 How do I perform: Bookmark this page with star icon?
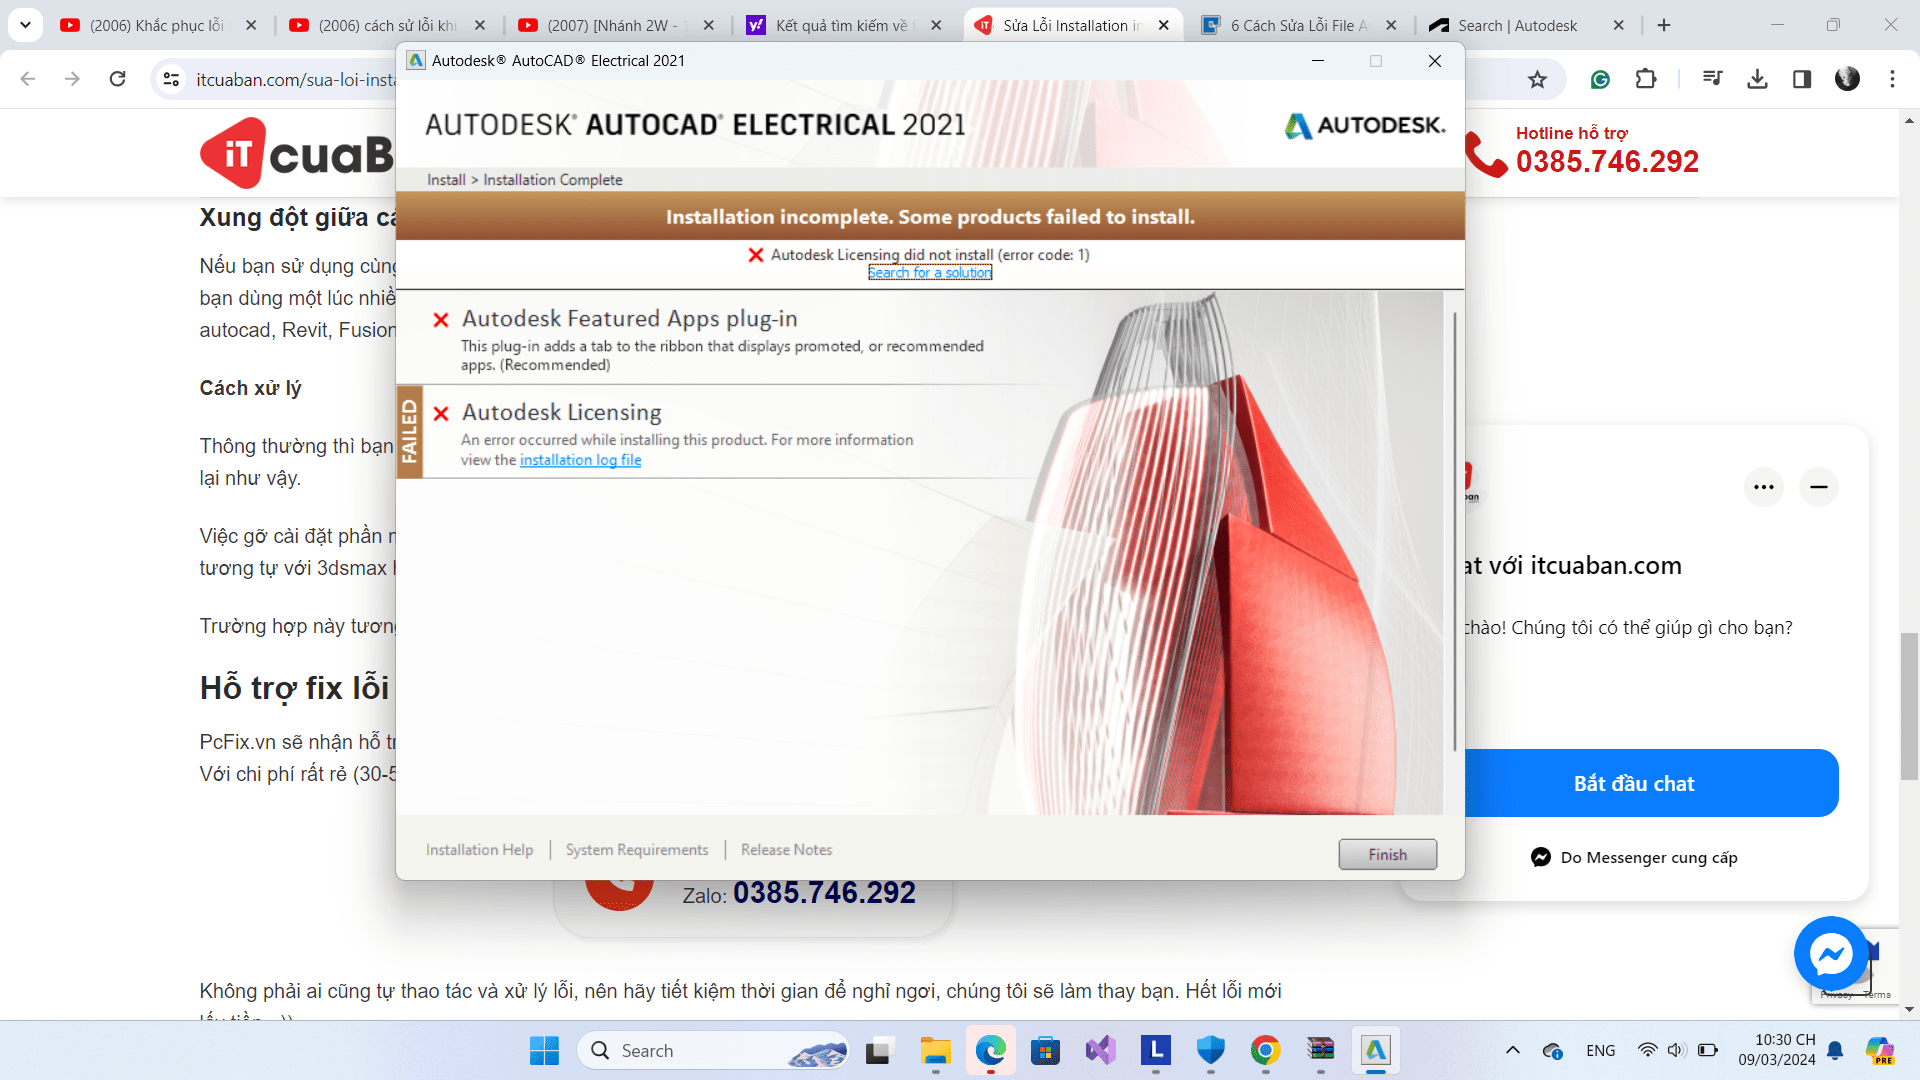coord(1537,79)
